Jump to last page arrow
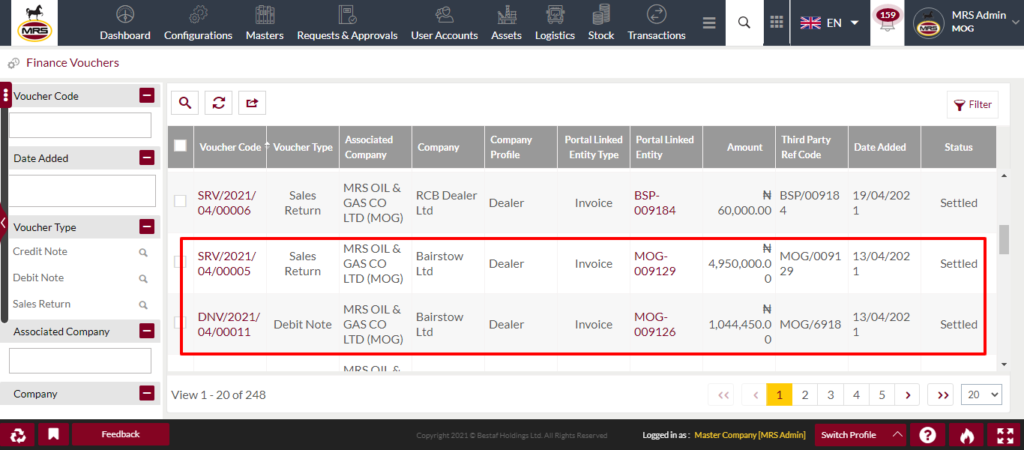 tap(942, 394)
